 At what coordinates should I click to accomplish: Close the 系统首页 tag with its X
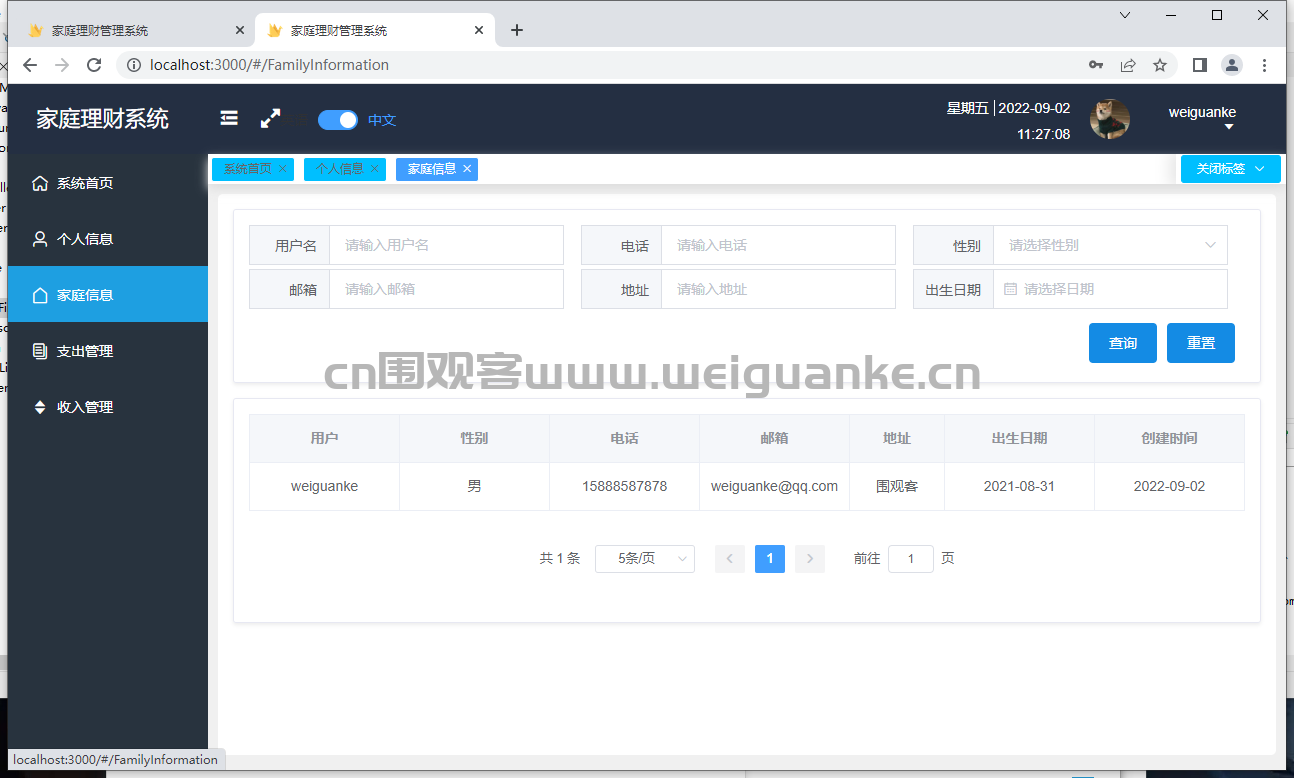pos(282,169)
